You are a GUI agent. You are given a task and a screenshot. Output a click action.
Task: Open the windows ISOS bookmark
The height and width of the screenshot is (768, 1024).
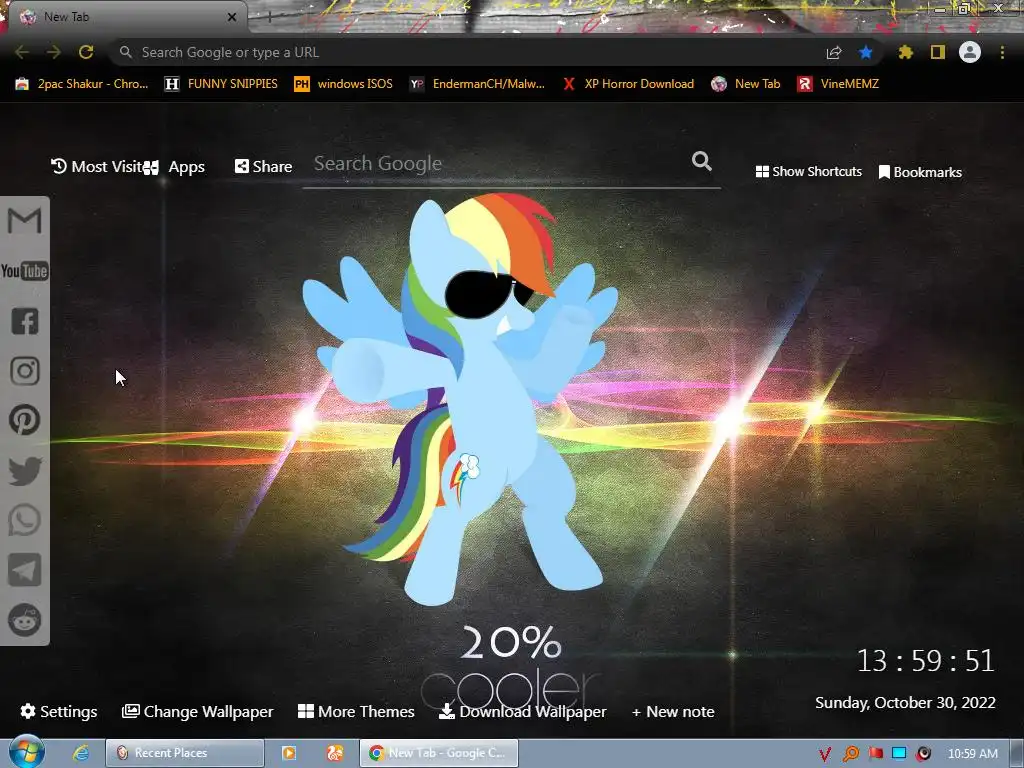coord(344,84)
